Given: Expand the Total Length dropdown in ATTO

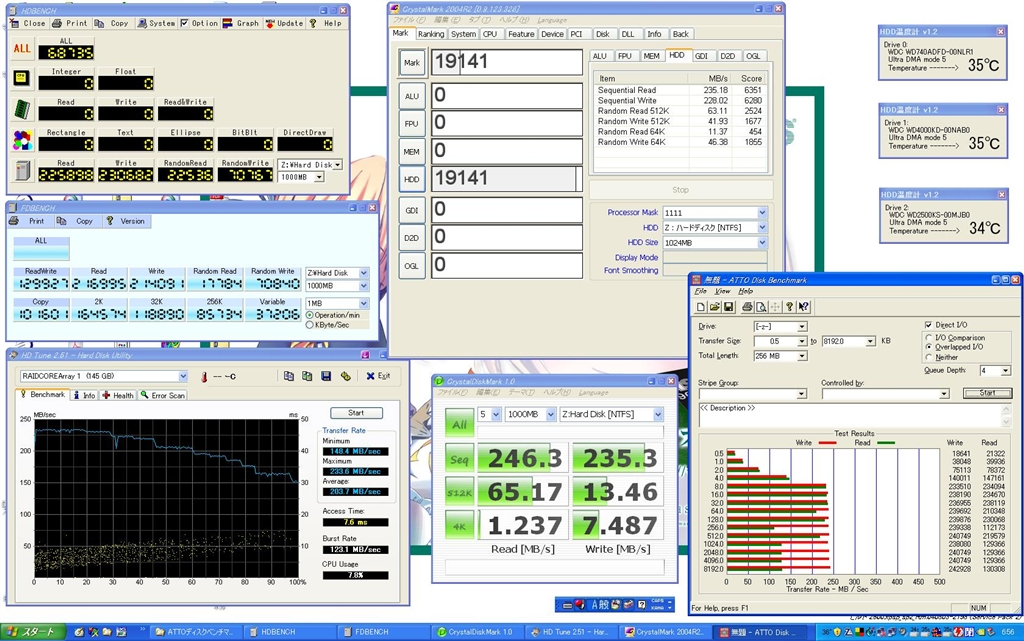Looking at the screenshot, I should 802,356.
